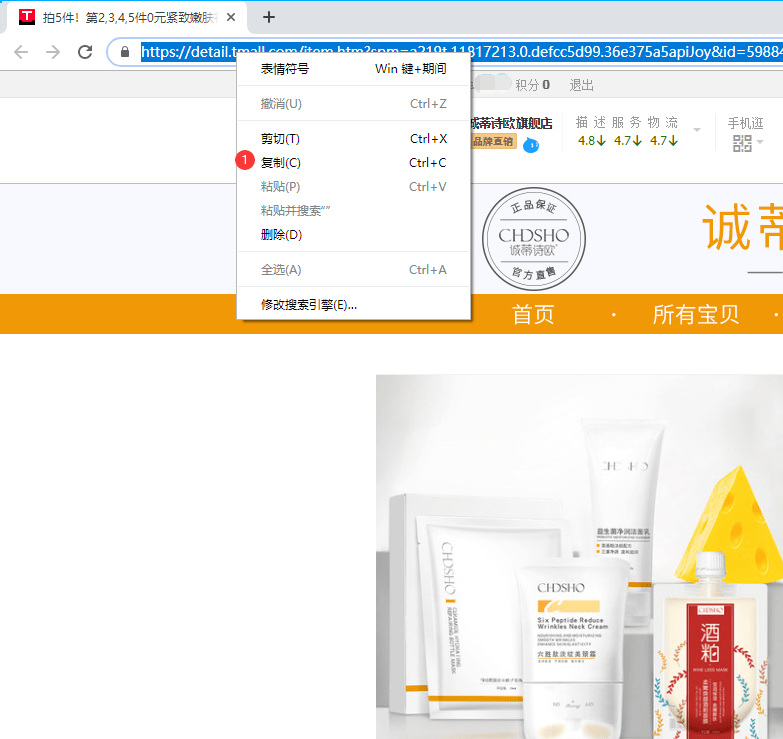Choose 复制(C) in the context menu
Image resolution: width=783 pixels, height=739 pixels.
point(354,163)
